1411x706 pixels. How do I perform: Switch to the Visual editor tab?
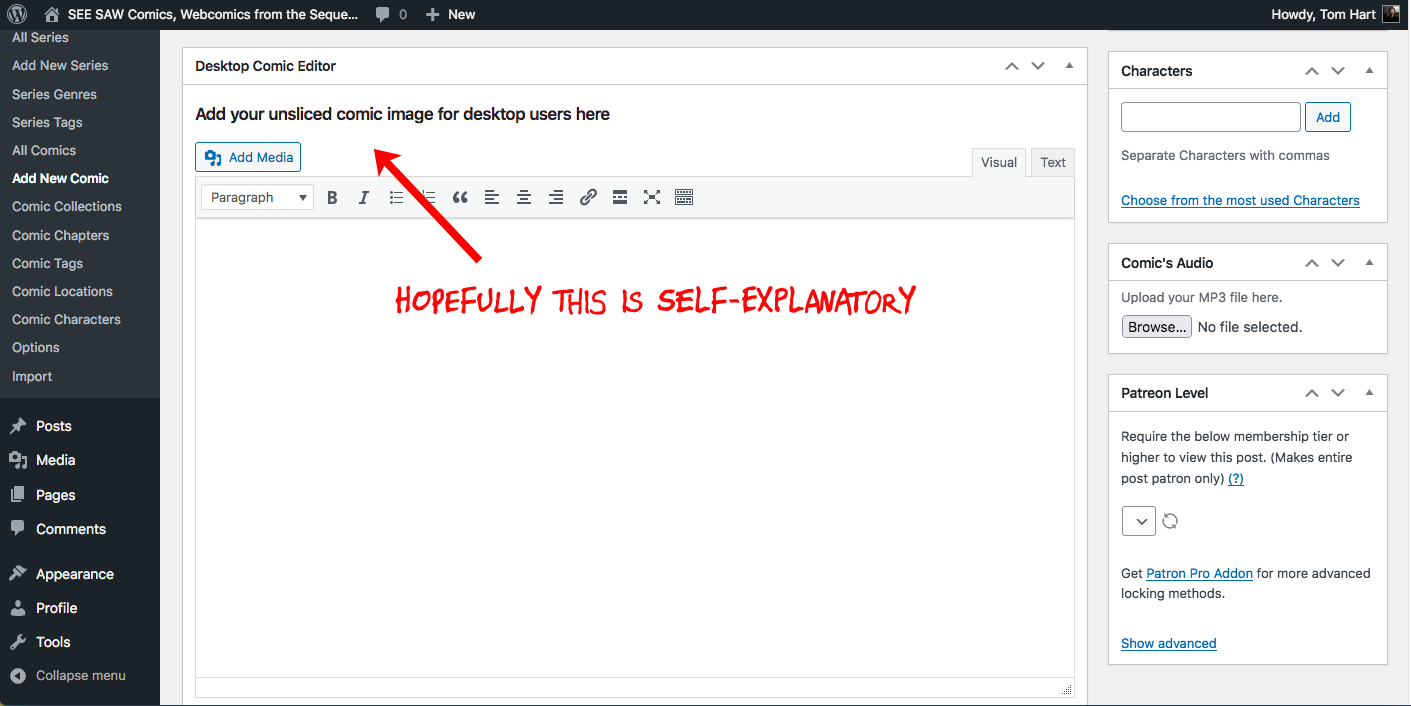[x=999, y=162]
